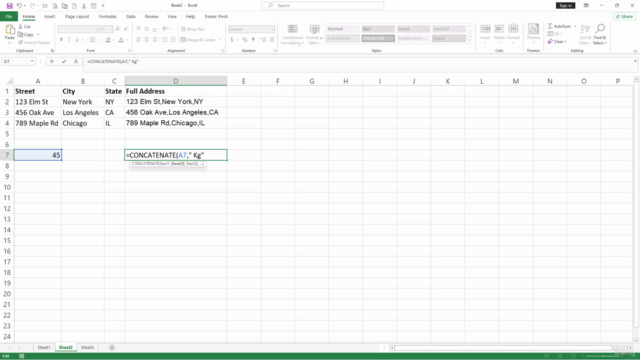Cancel the formula entry with the X button
Screen dimensions: 640x360
click(52, 61)
